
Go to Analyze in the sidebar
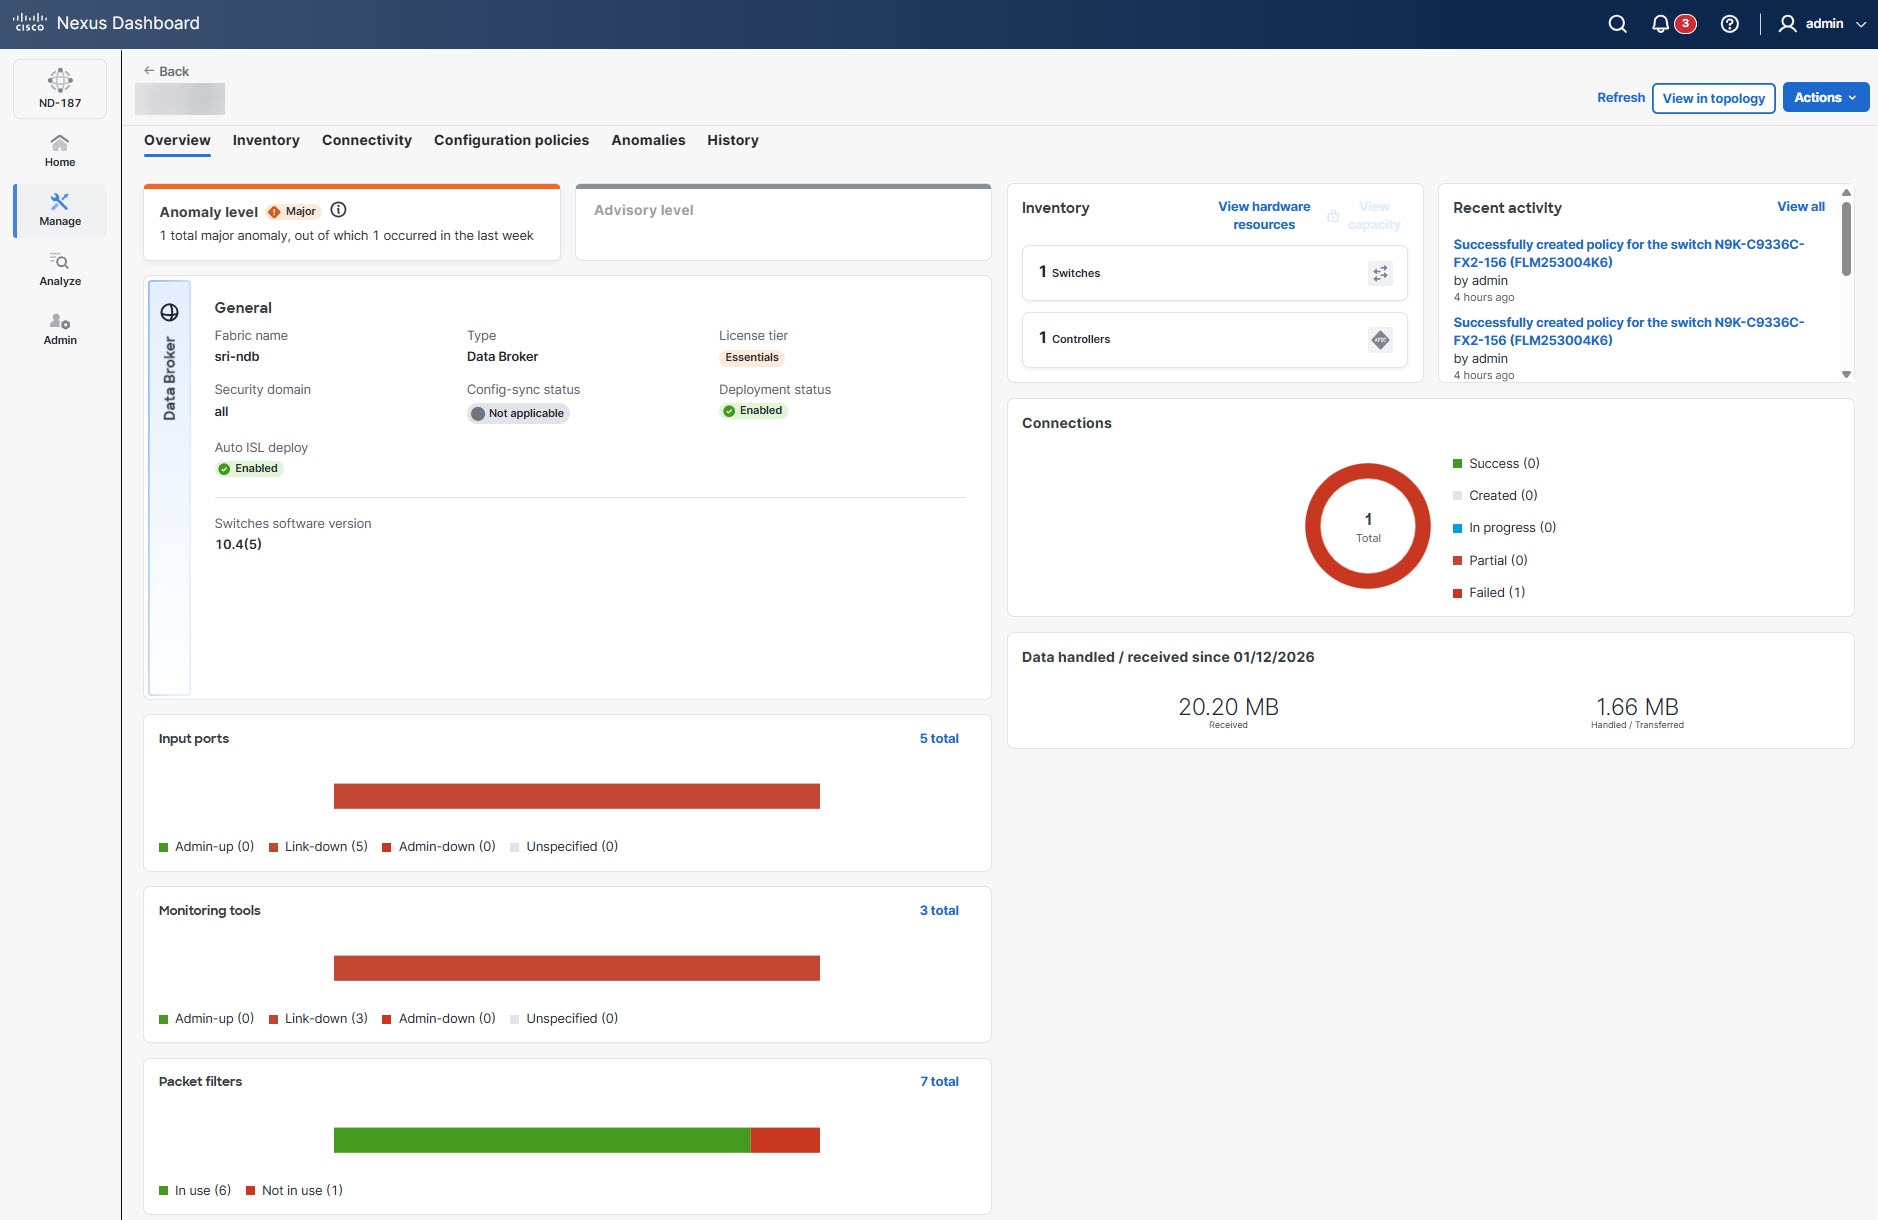pos(60,270)
